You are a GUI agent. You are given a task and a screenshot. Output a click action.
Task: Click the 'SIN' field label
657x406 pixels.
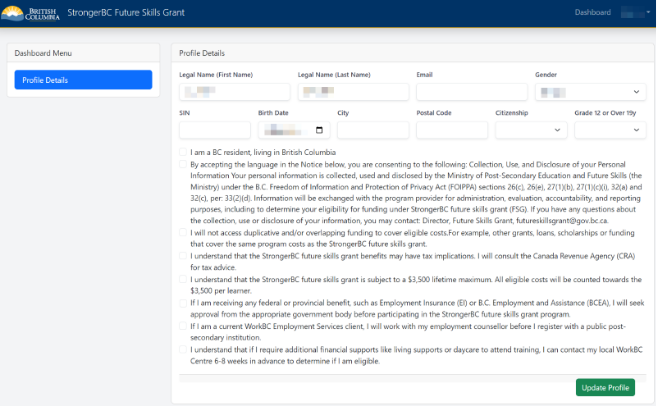coord(184,113)
